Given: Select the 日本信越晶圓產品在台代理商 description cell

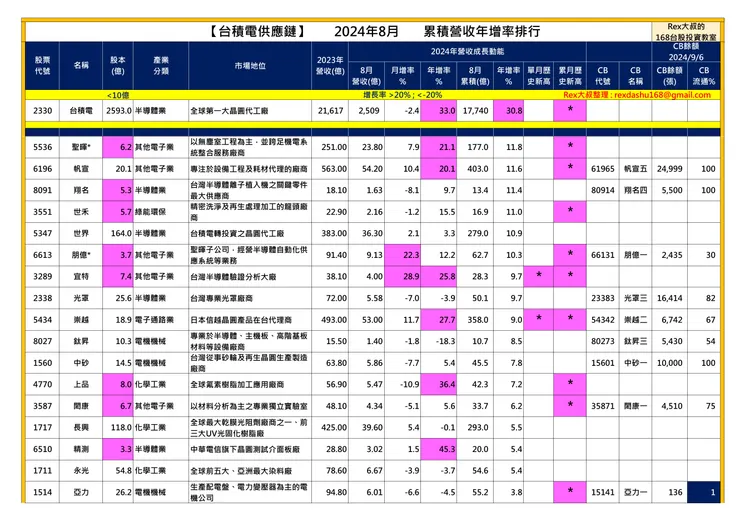Looking at the screenshot, I should 250,320.
